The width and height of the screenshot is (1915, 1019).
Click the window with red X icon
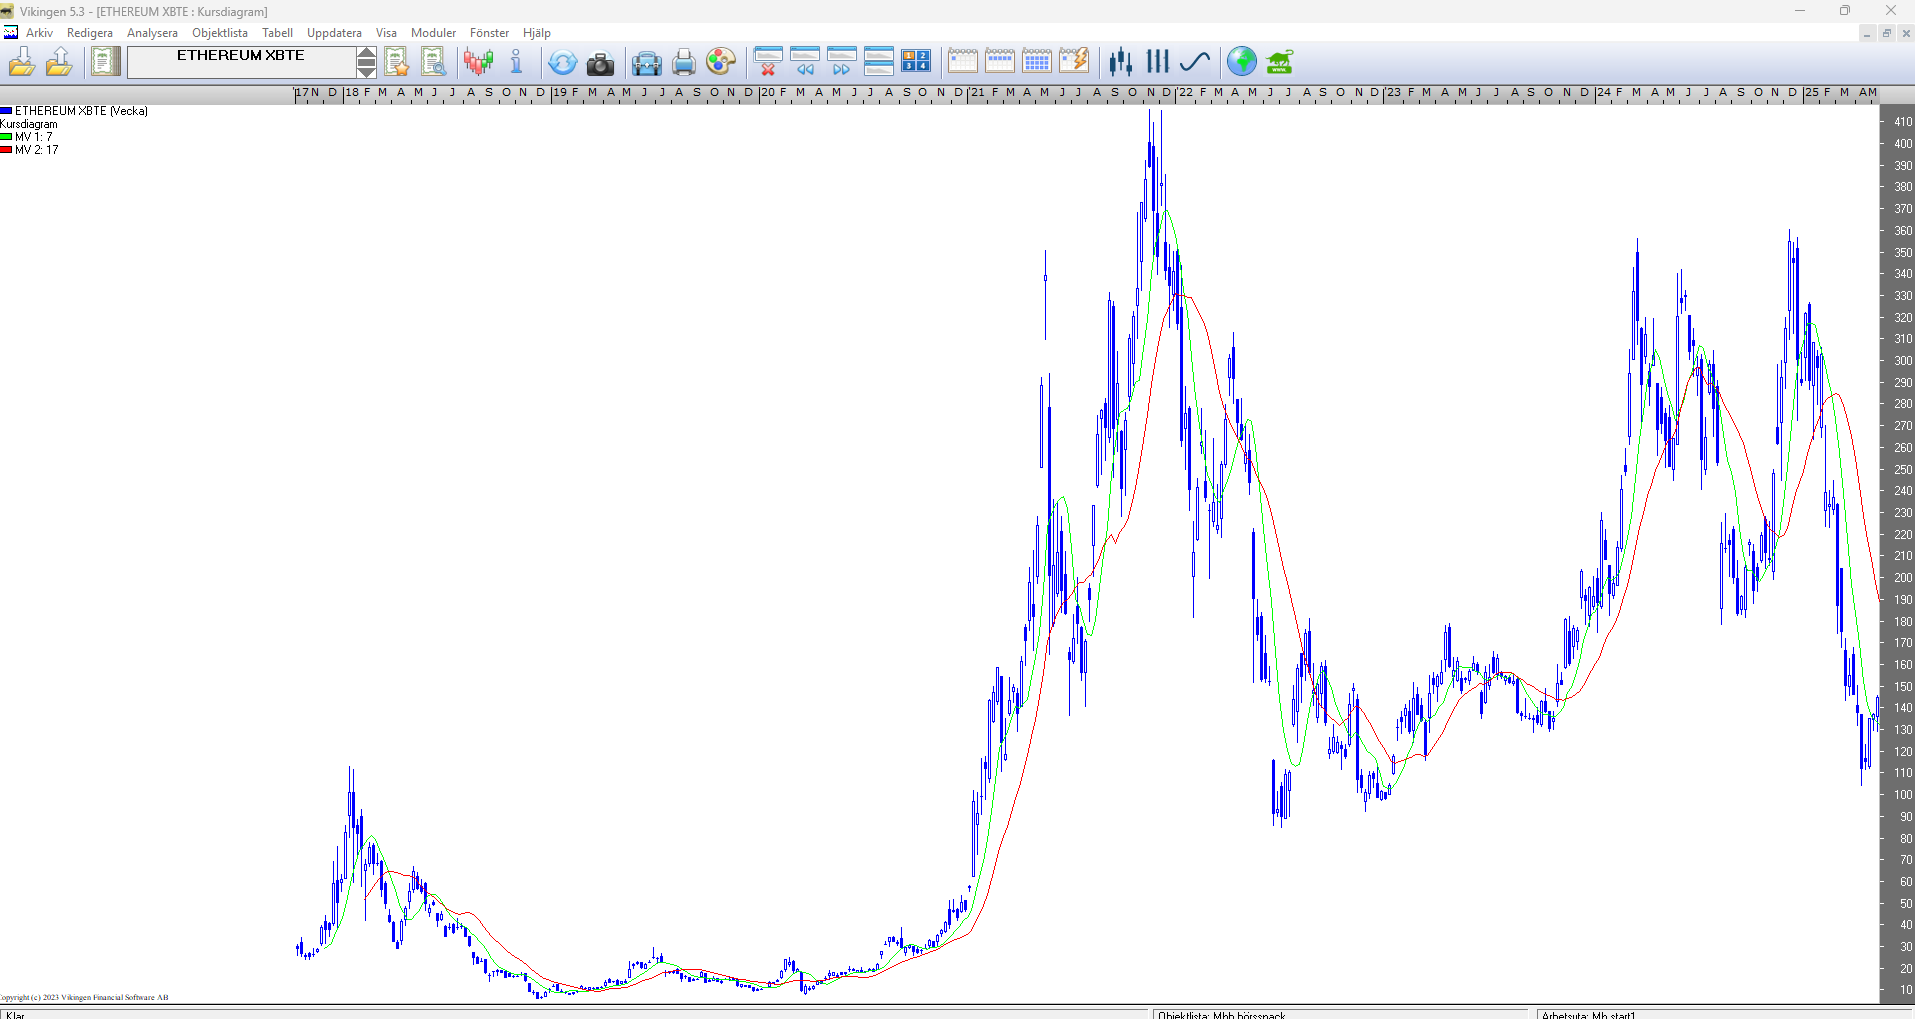point(768,62)
